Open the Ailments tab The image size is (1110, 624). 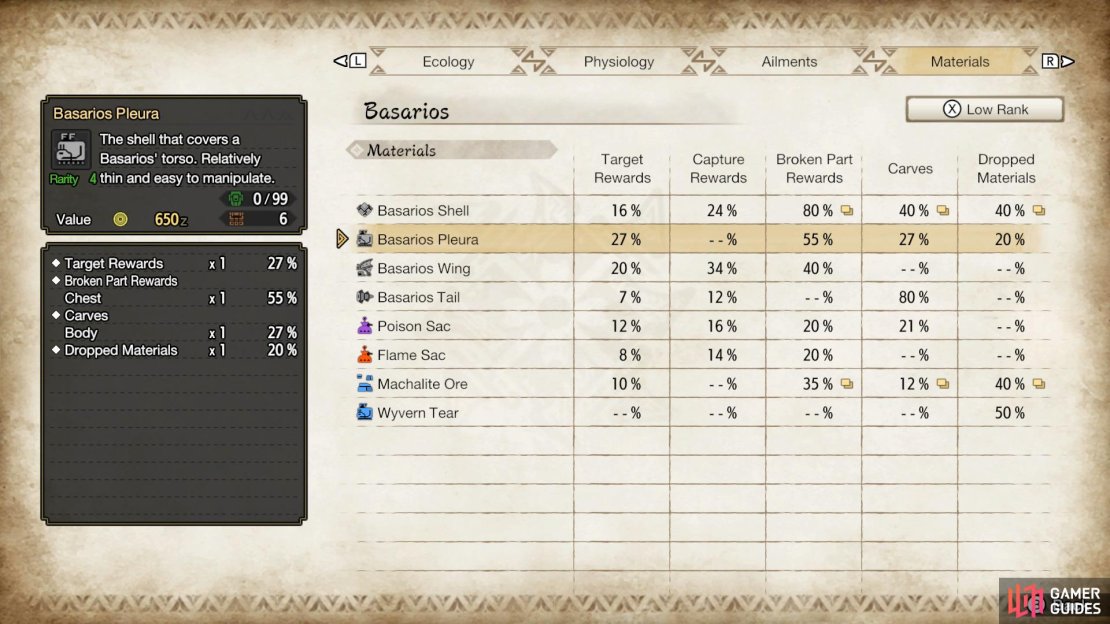(789, 62)
